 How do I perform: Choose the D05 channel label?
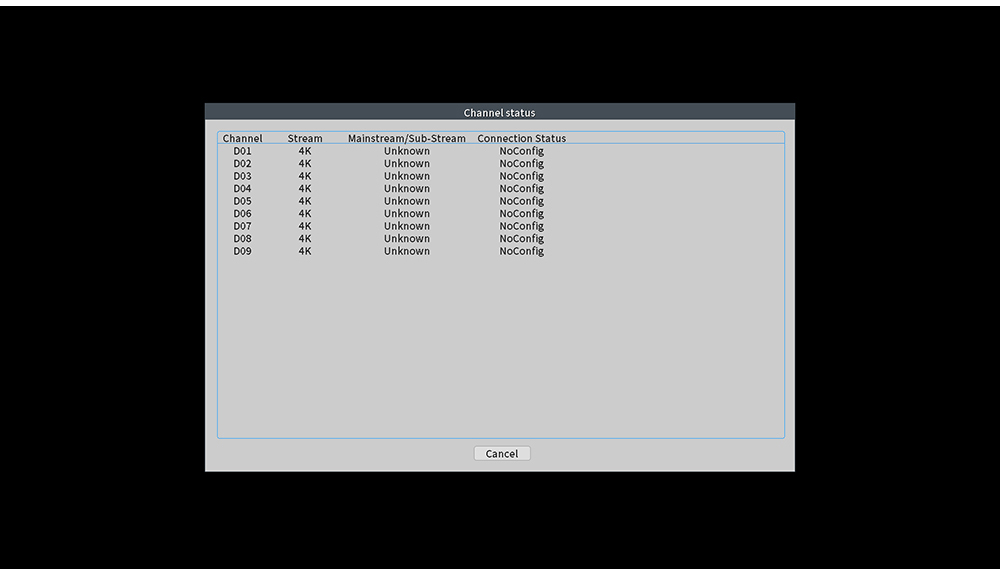pyautogui.click(x=243, y=201)
